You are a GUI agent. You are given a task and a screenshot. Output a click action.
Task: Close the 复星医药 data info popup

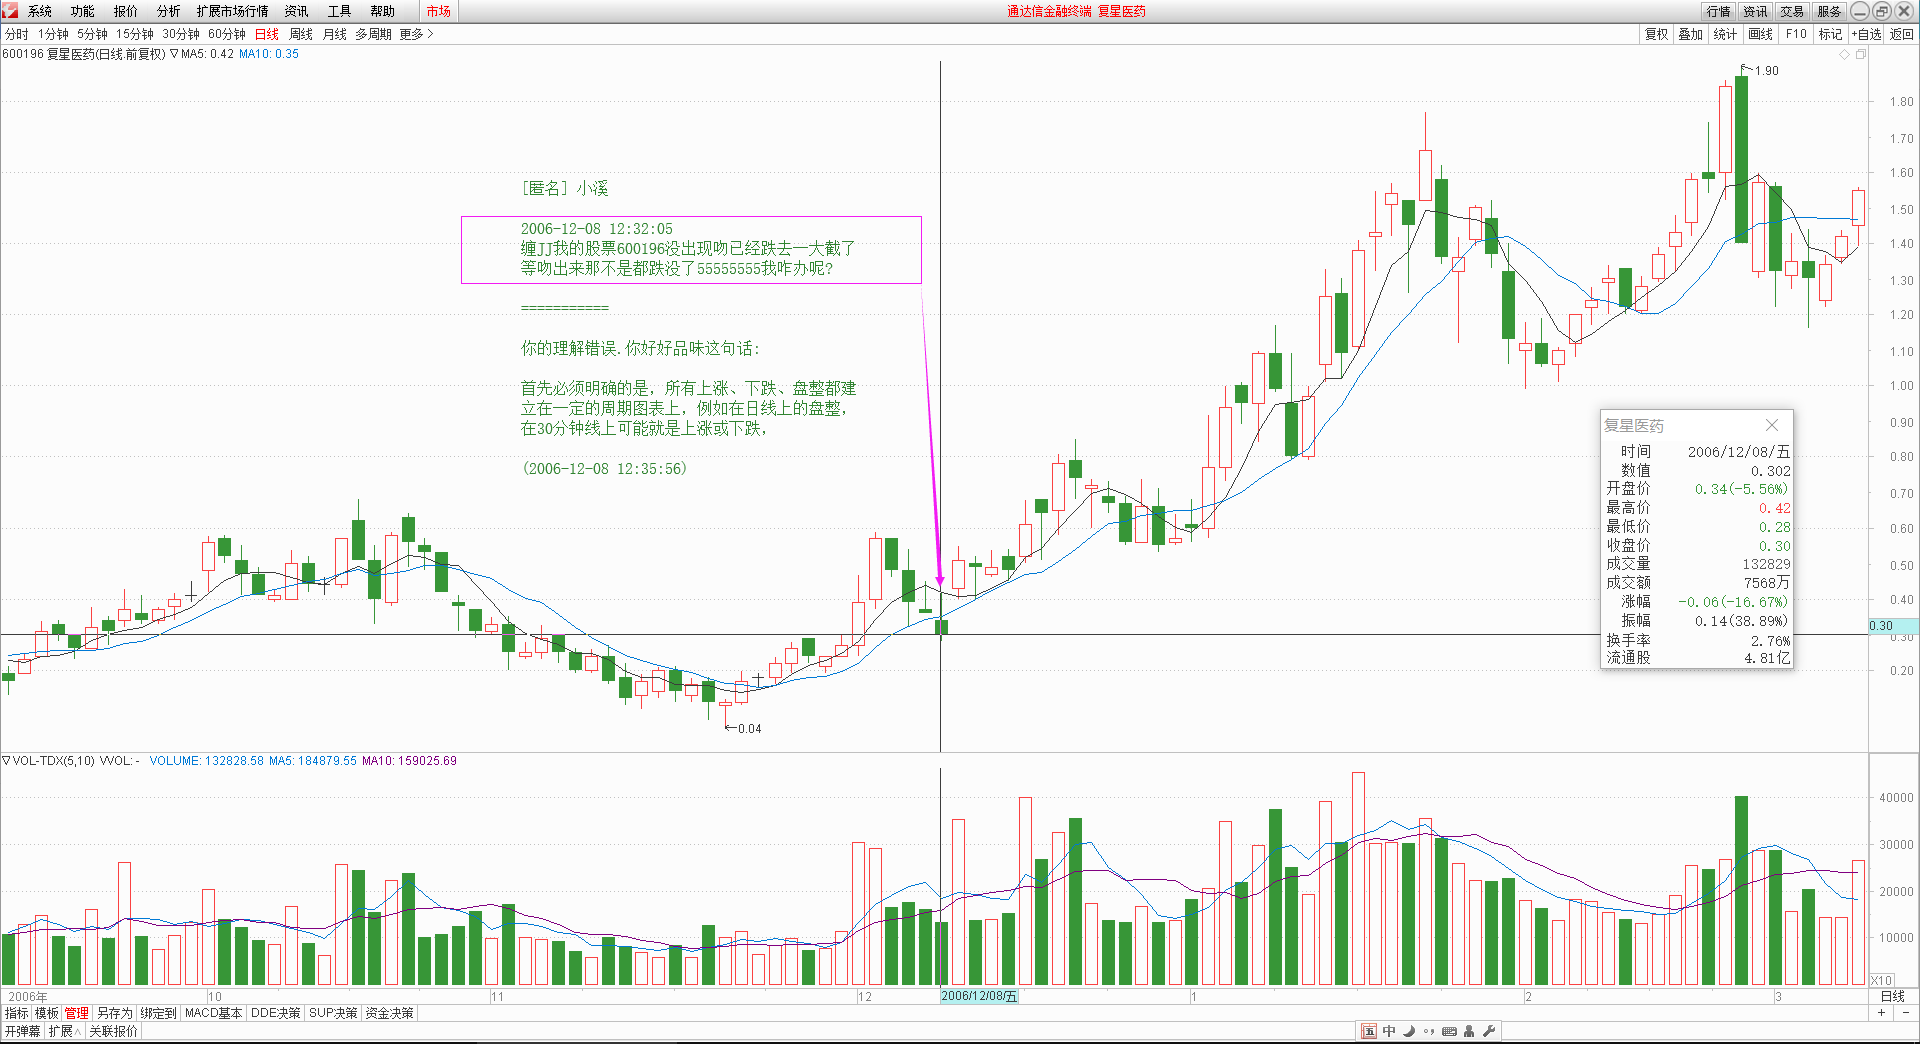(1772, 425)
